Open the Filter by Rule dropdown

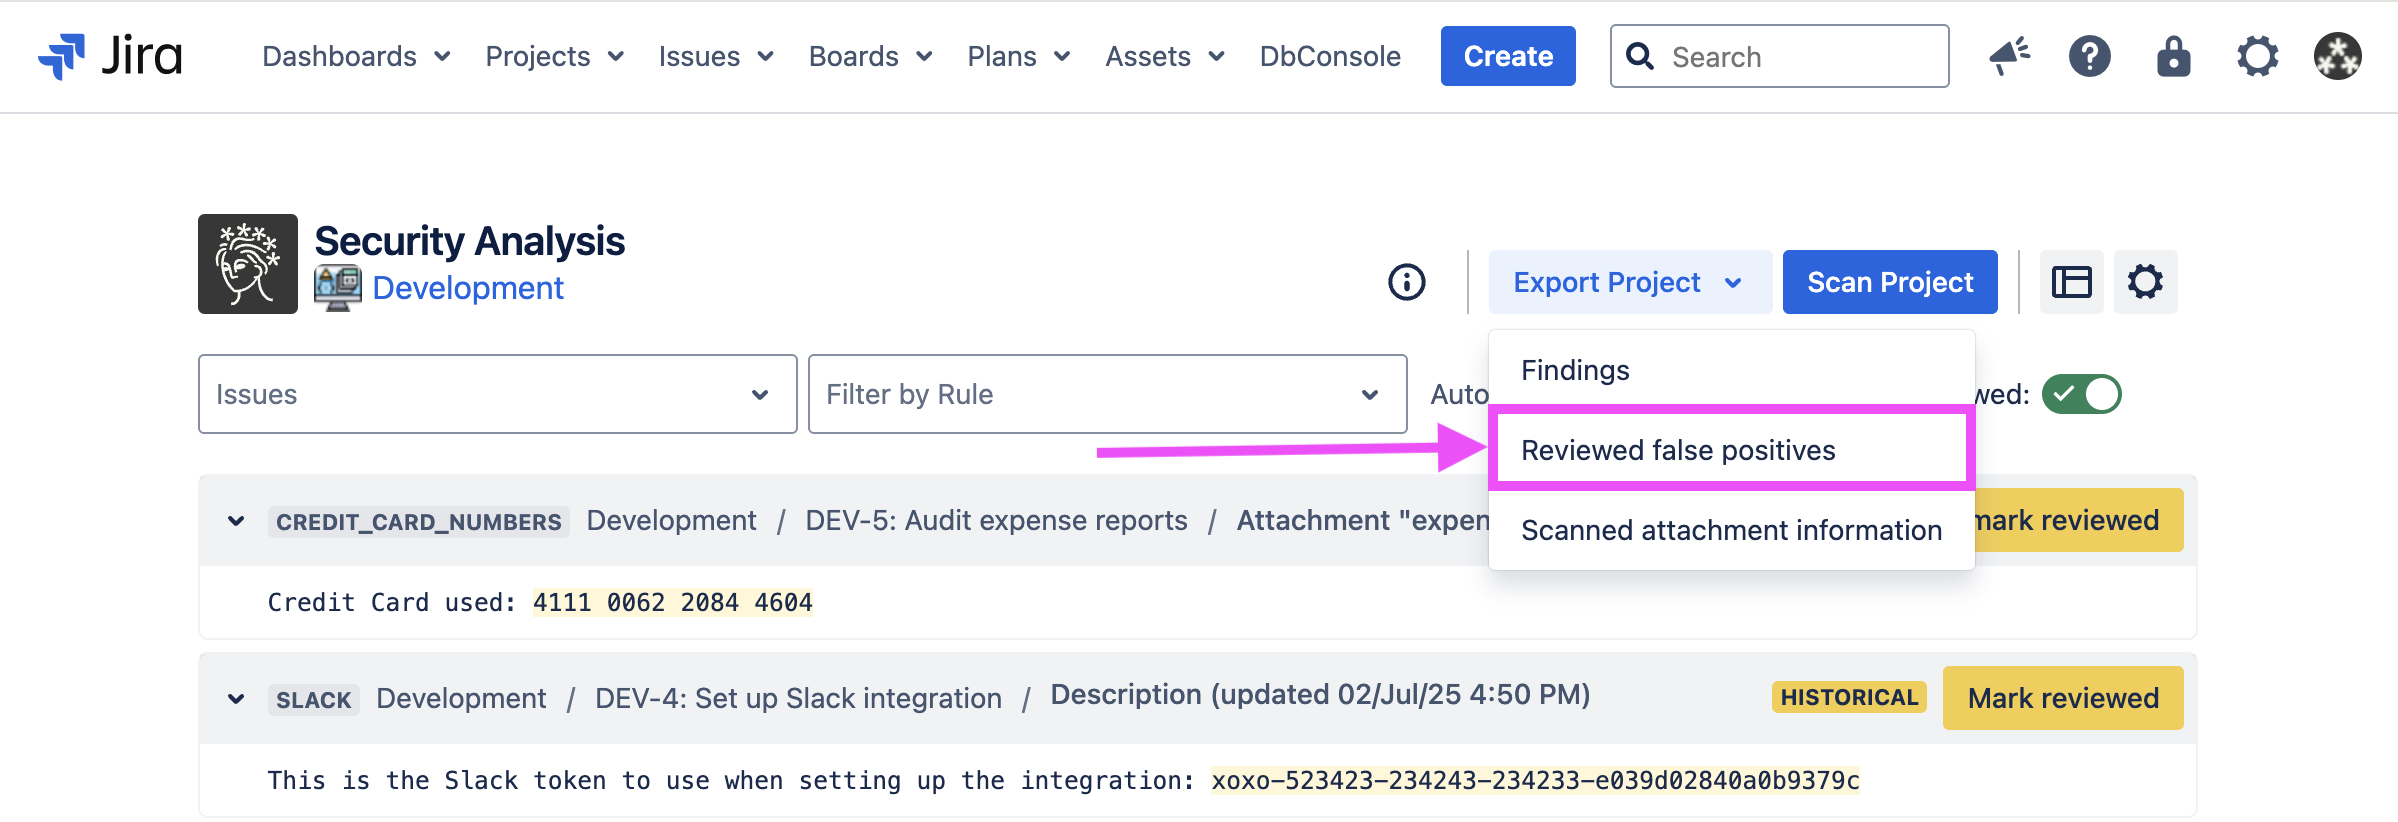(1107, 394)
